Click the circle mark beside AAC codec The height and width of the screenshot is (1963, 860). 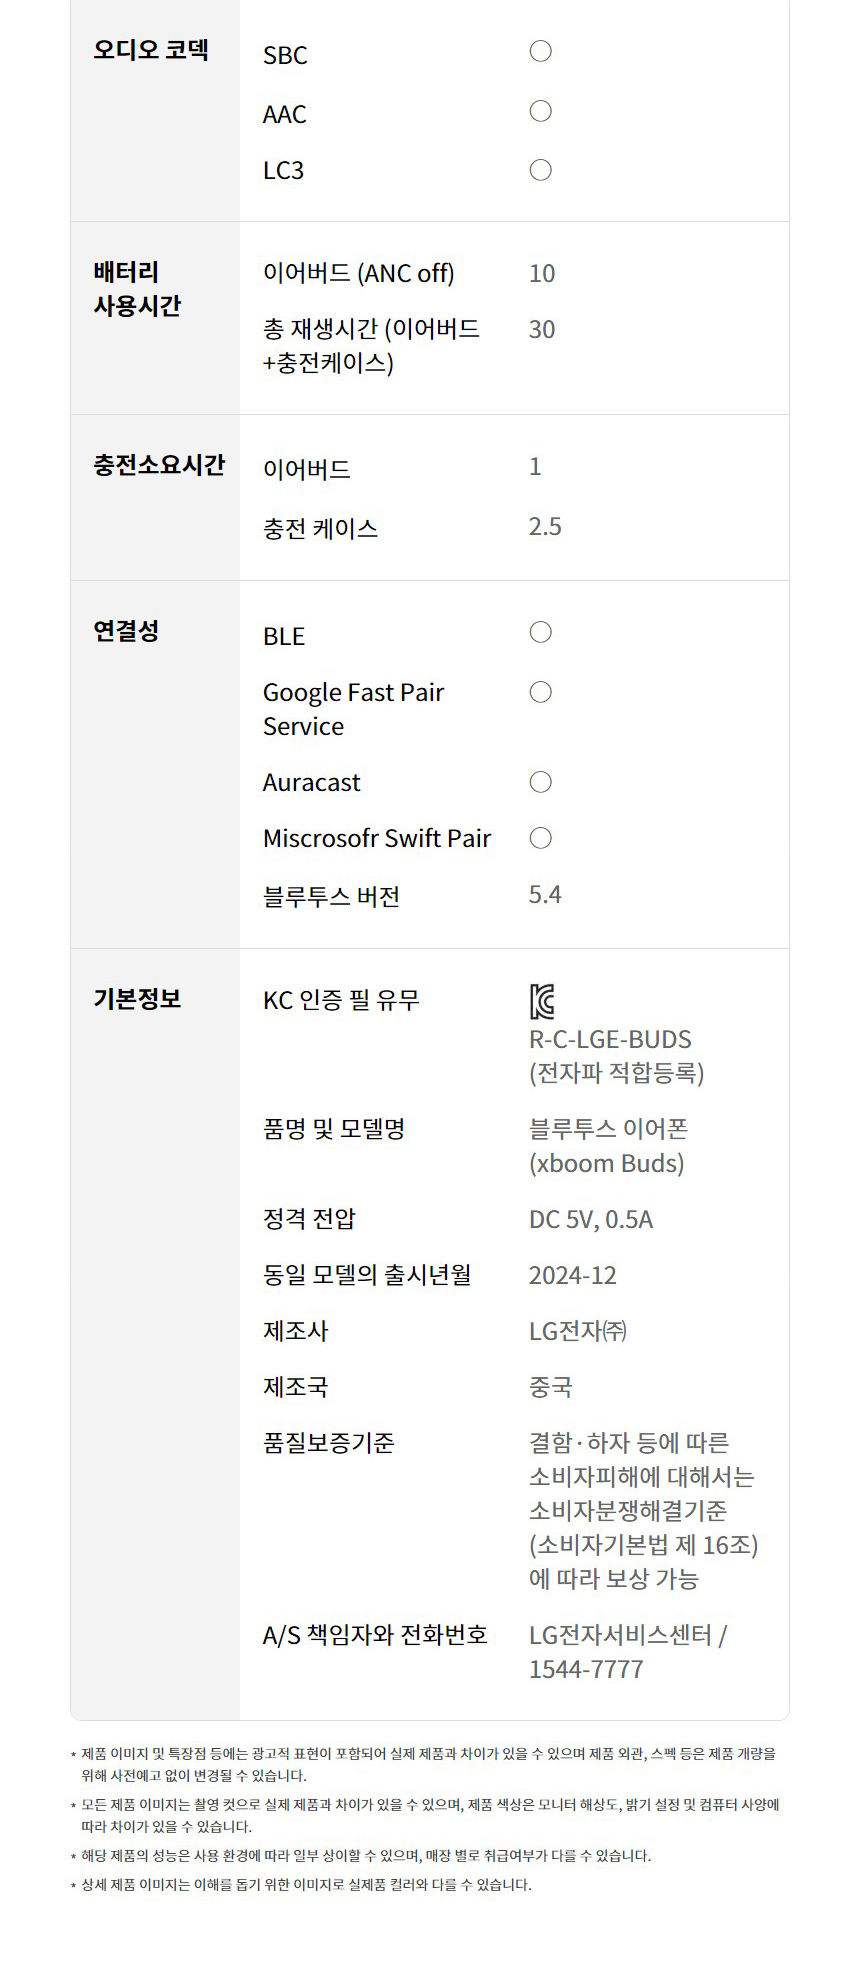[540, 111]
